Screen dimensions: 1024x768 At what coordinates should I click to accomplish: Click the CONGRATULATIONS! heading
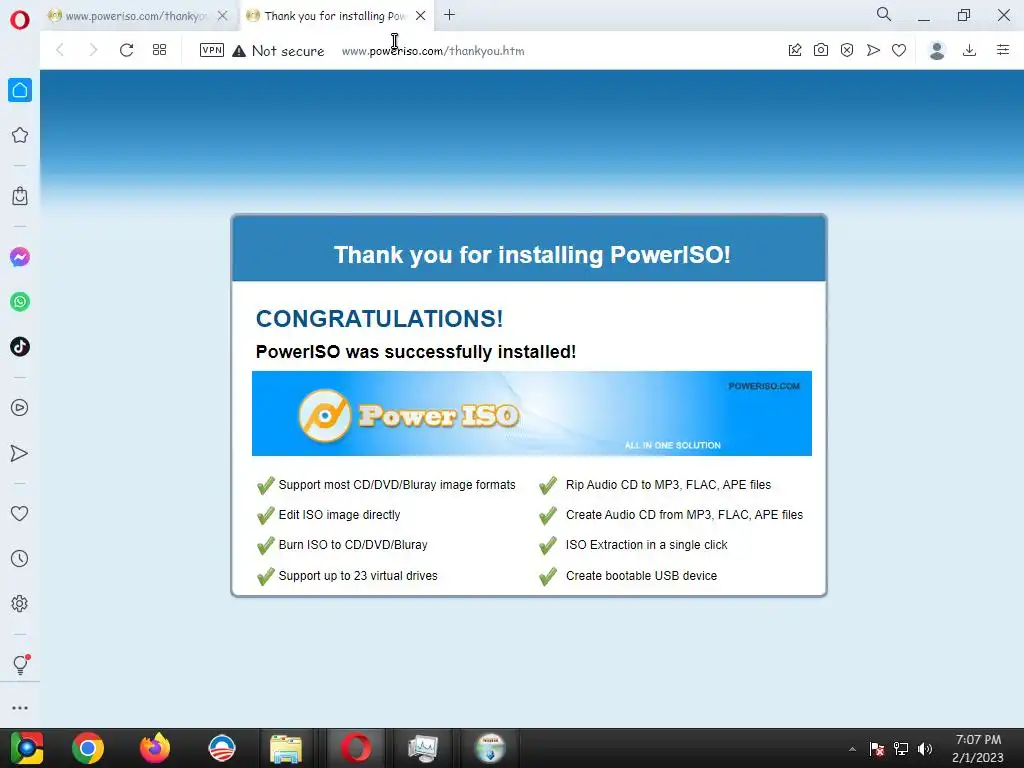pyautogui.click(x=379, y=319)
